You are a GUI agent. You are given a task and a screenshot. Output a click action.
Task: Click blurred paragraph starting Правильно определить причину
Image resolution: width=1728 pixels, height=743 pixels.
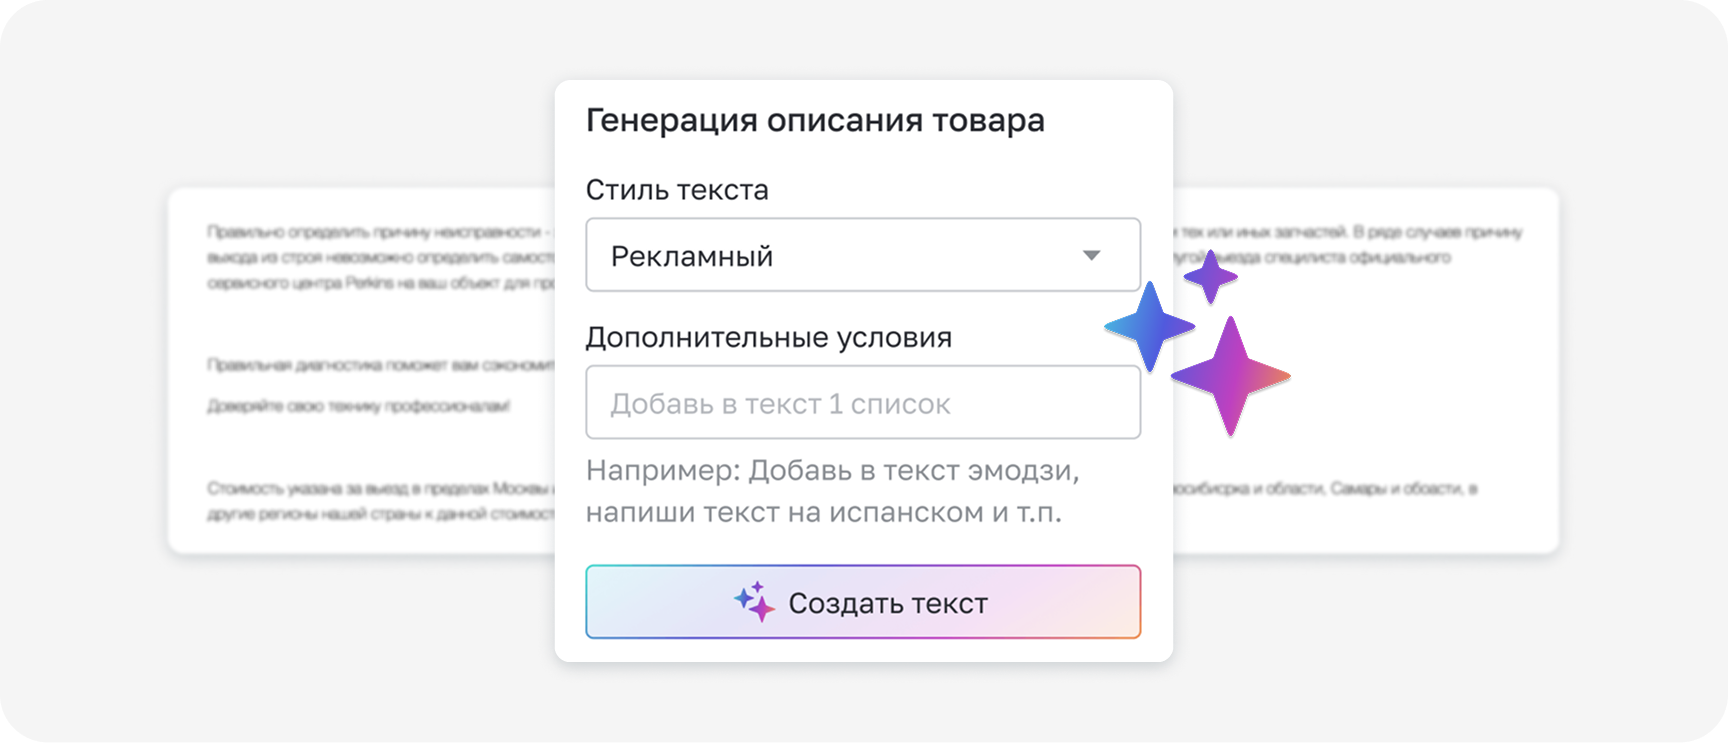[x=381, y=257]
